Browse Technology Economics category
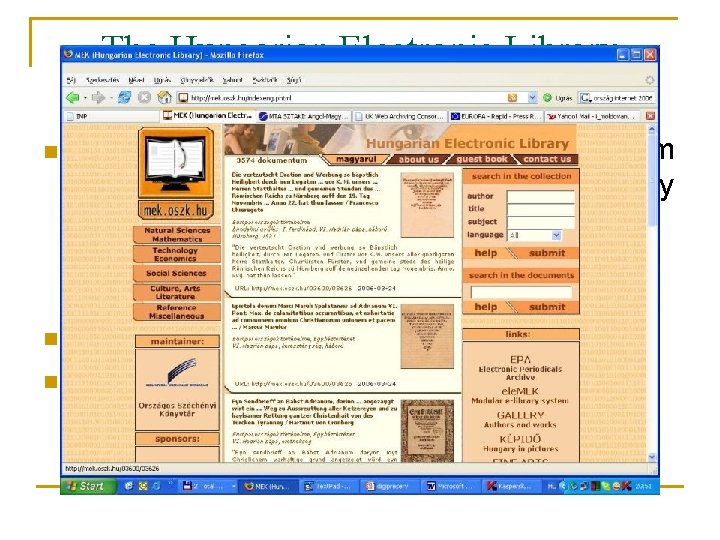Image resolution: width=720 pixels, height=540 pixels. click(x=175, y=254)
